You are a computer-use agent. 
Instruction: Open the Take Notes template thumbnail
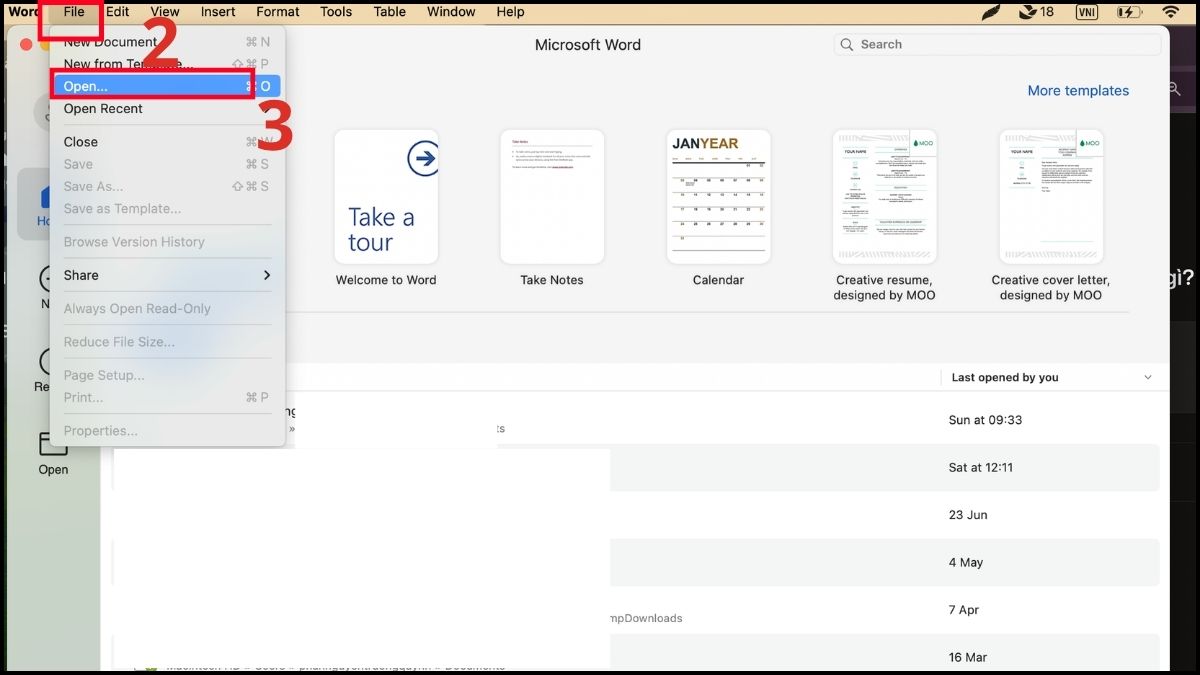coord(552,197)
